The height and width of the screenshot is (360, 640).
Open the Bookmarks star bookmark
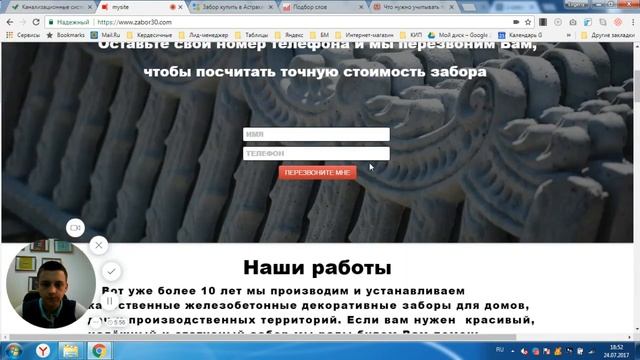66,36
